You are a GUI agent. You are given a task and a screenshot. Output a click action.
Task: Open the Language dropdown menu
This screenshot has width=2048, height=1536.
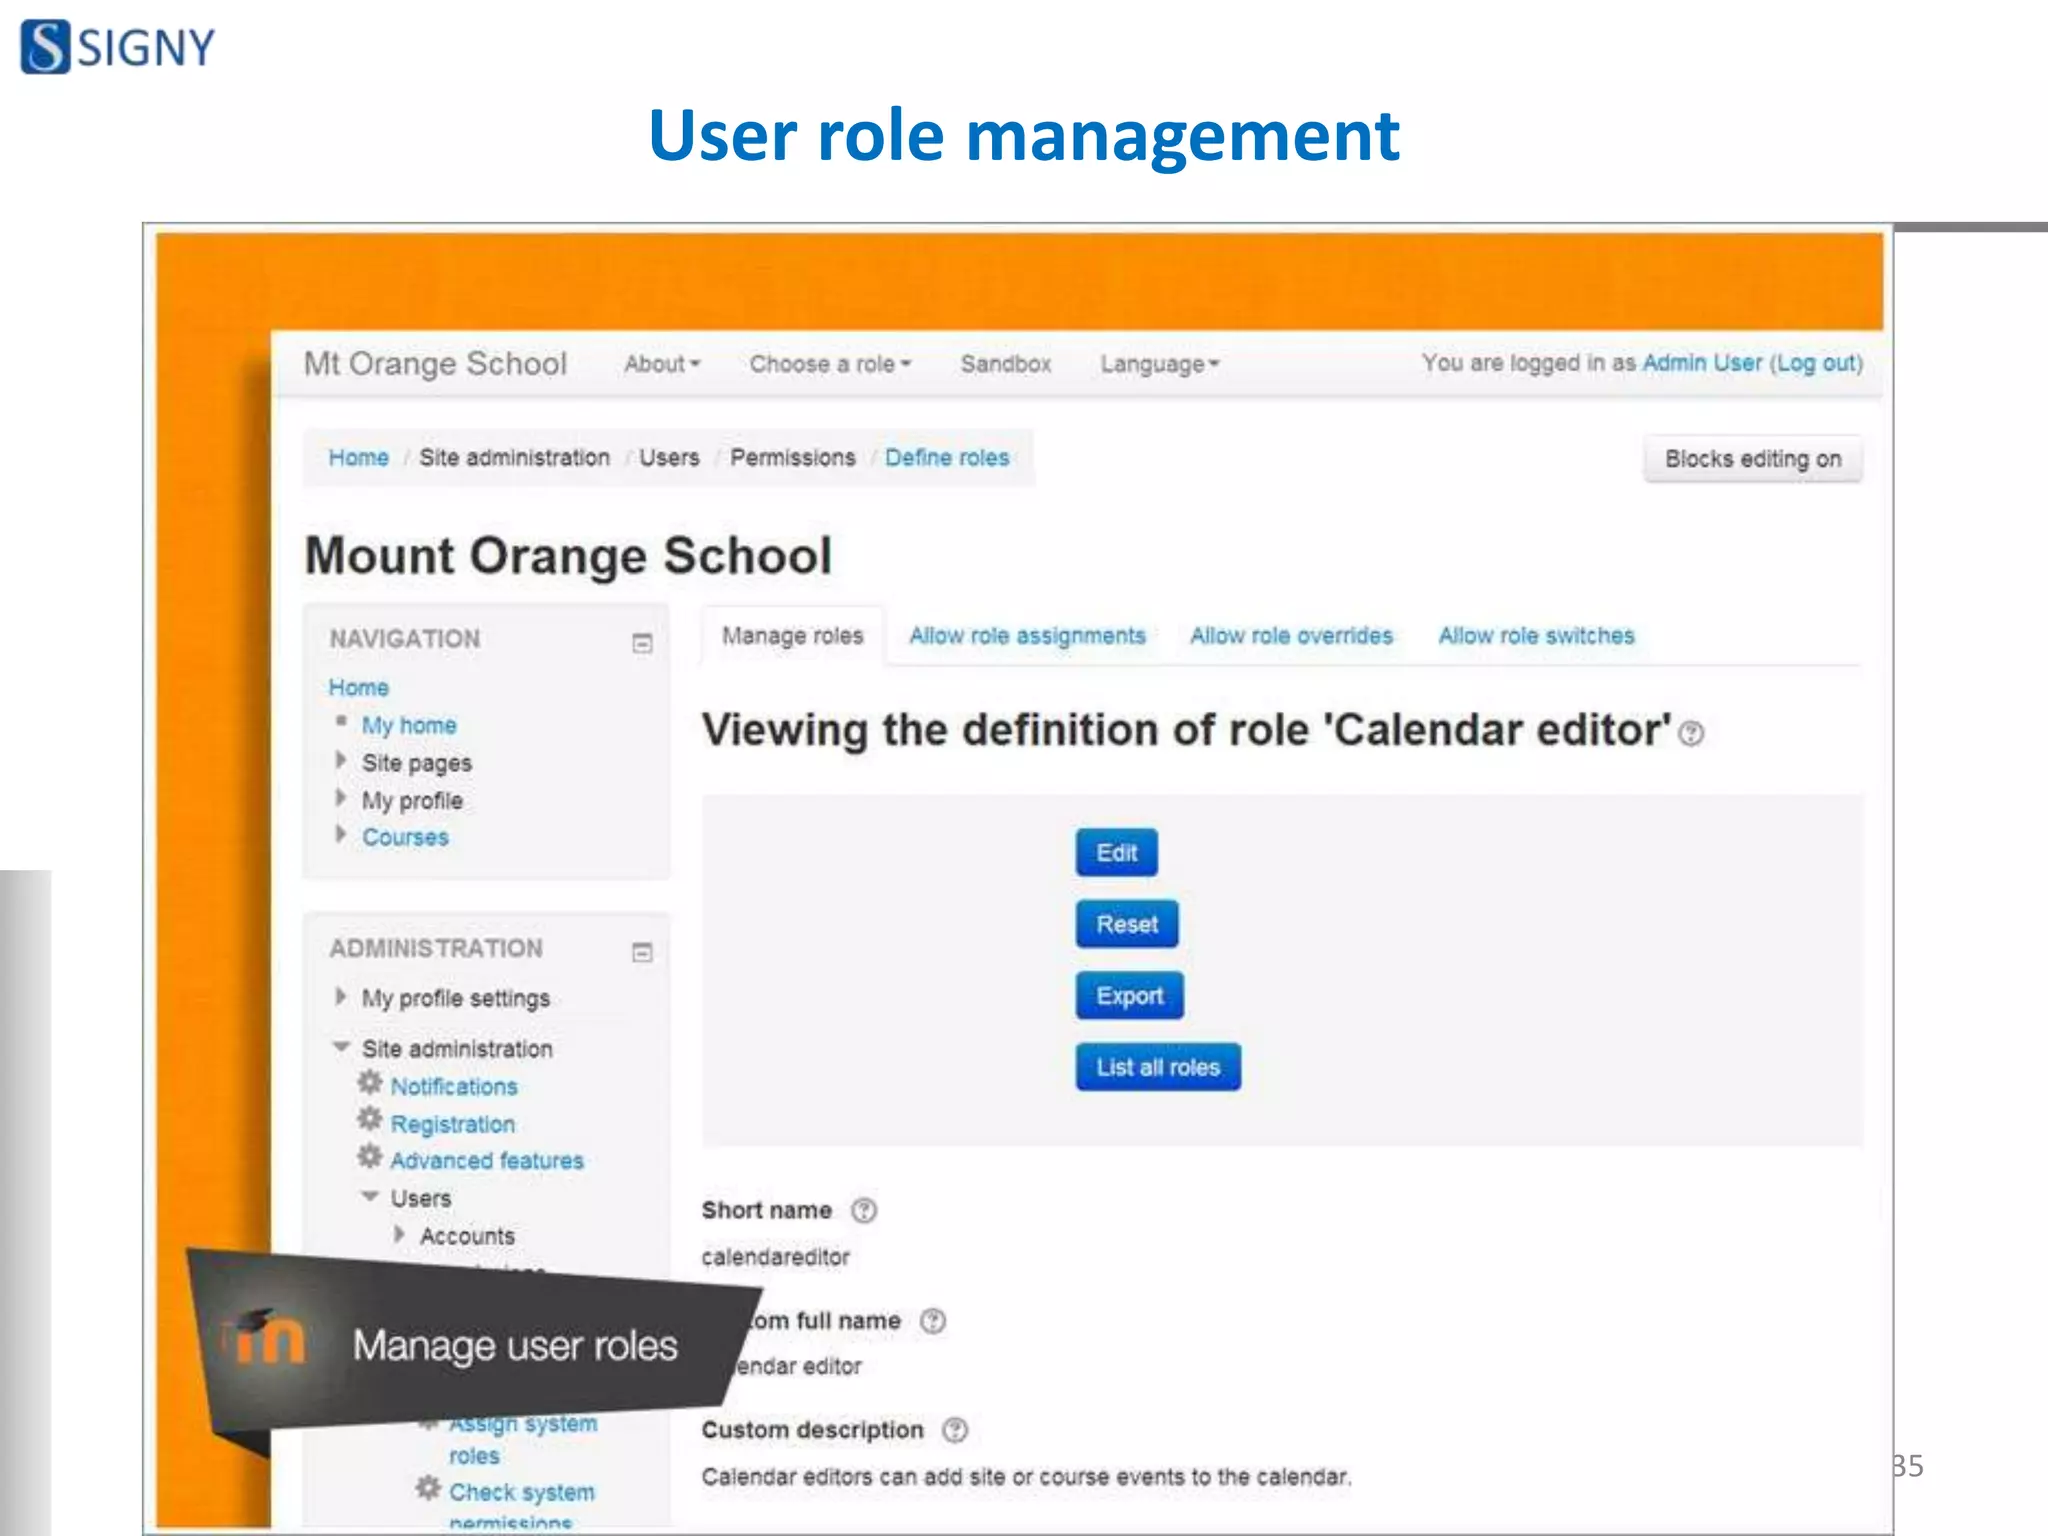click(1160, 364)
